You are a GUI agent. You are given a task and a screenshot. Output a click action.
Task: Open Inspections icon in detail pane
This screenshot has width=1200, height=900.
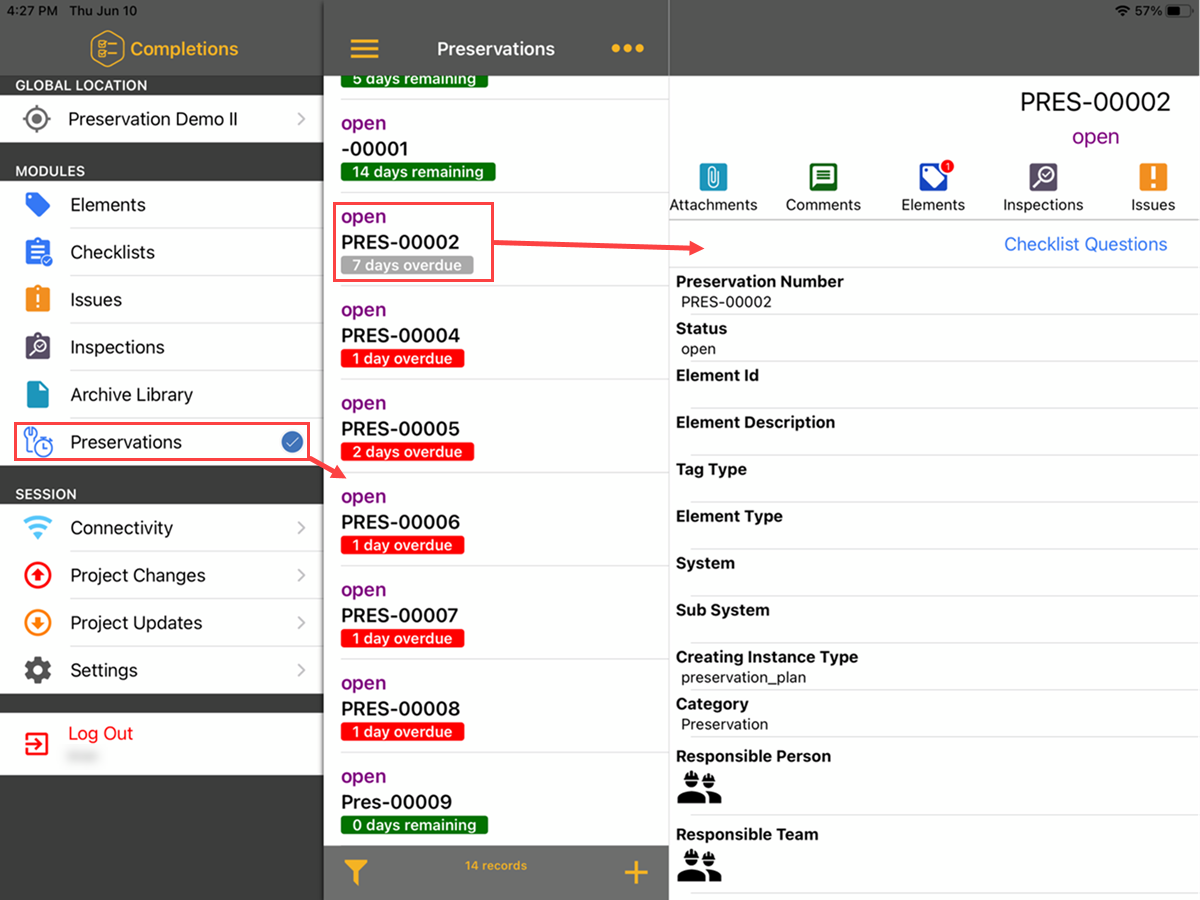(x=1043, y=177)
